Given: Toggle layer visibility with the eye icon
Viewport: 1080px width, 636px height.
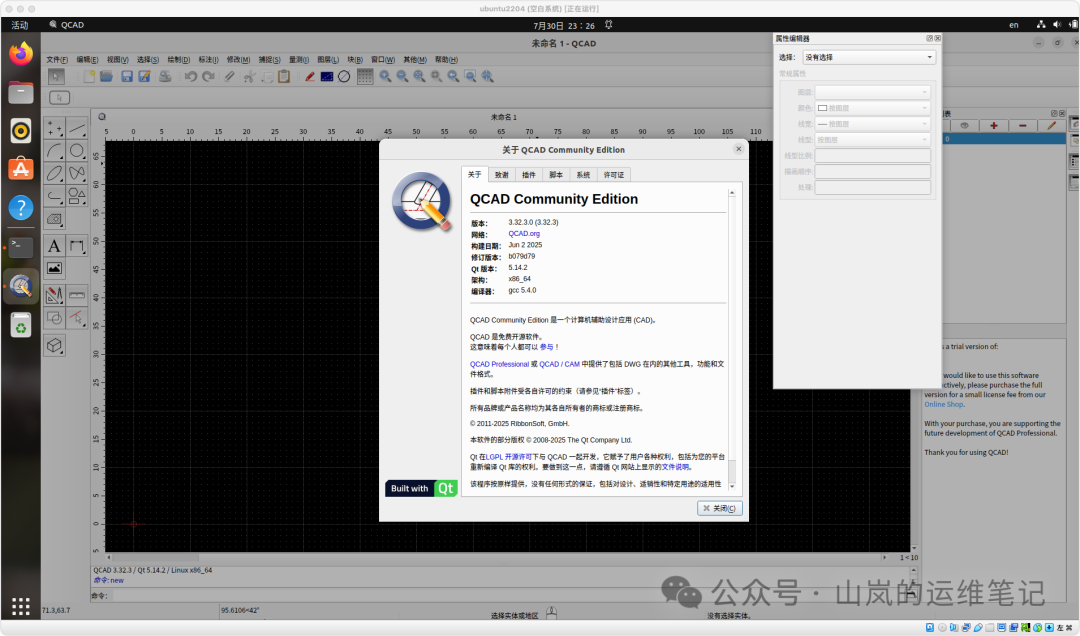Looking at the screenshot, I should 964,125.
